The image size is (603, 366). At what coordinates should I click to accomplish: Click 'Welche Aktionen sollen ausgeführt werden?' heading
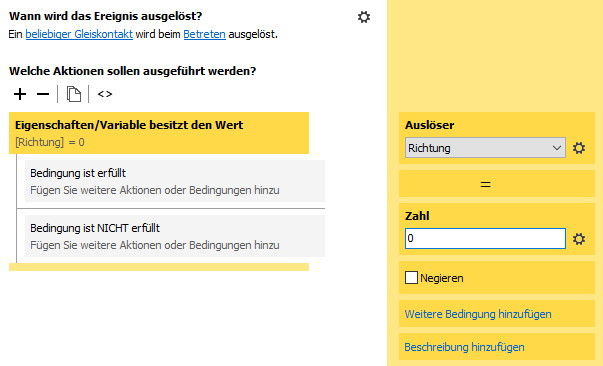coord(132,71)
